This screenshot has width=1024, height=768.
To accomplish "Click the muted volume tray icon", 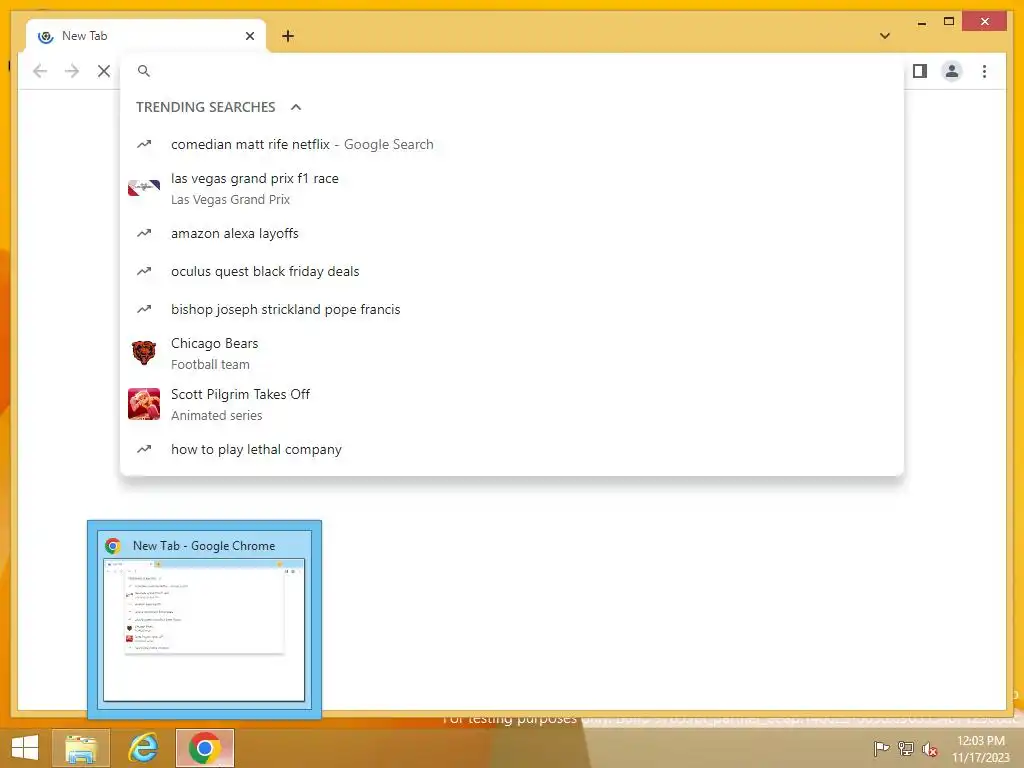I will pyautogui.click(x=929, y=749).
